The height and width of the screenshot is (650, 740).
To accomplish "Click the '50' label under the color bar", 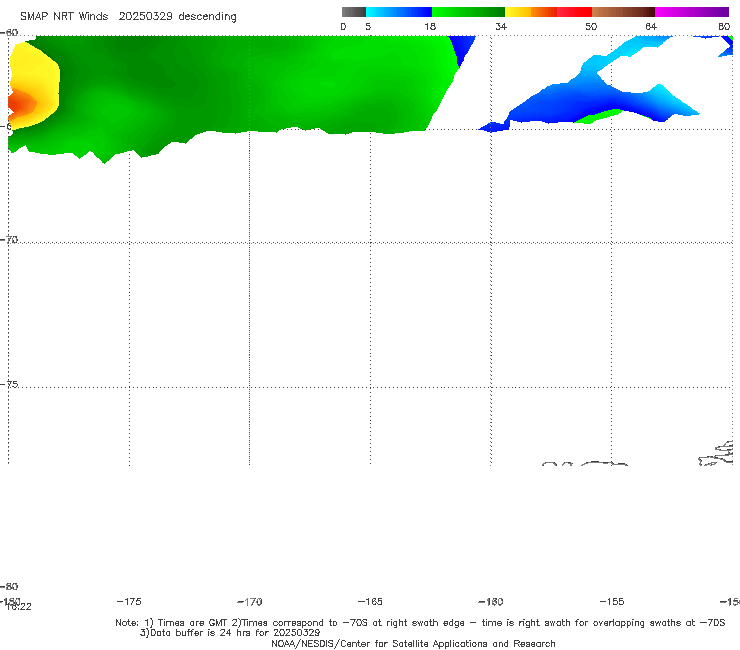I will pos(591,26).
